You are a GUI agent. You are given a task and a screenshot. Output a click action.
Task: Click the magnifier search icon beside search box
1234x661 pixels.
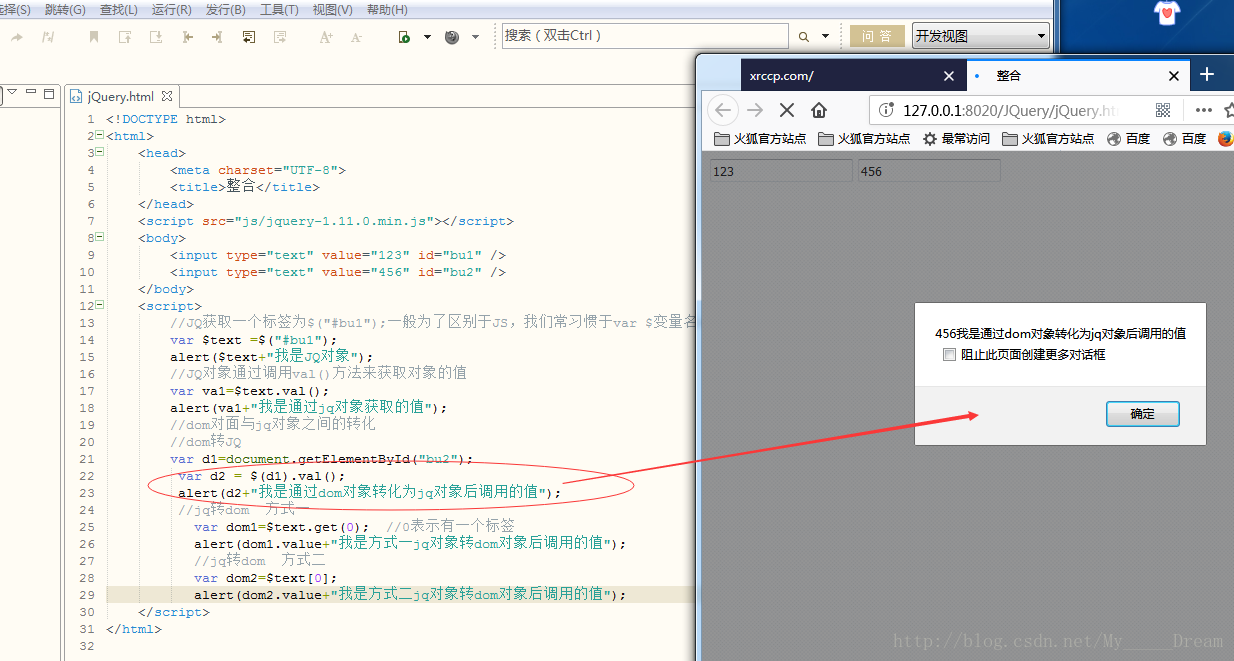pos(803,37)
